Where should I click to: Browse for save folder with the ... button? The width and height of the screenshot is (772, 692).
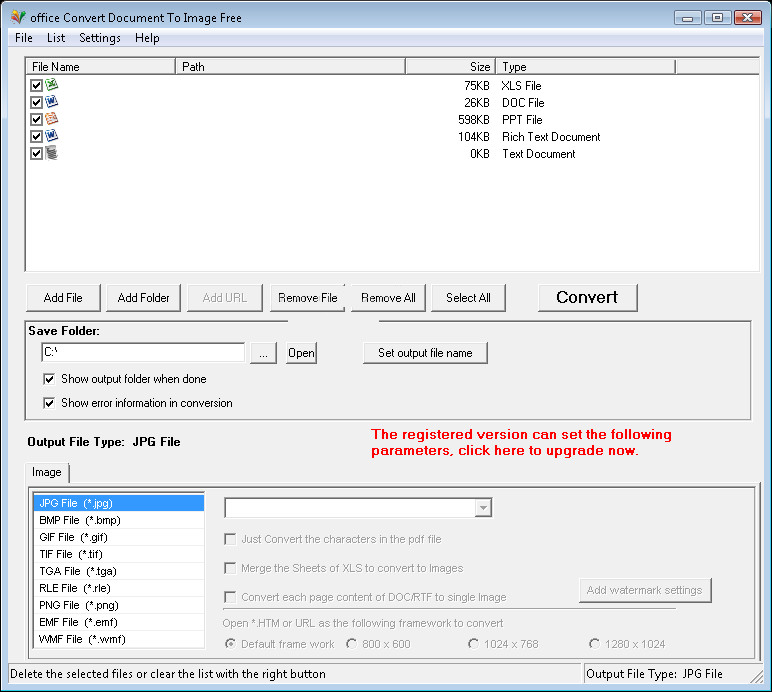coord(263,353)
